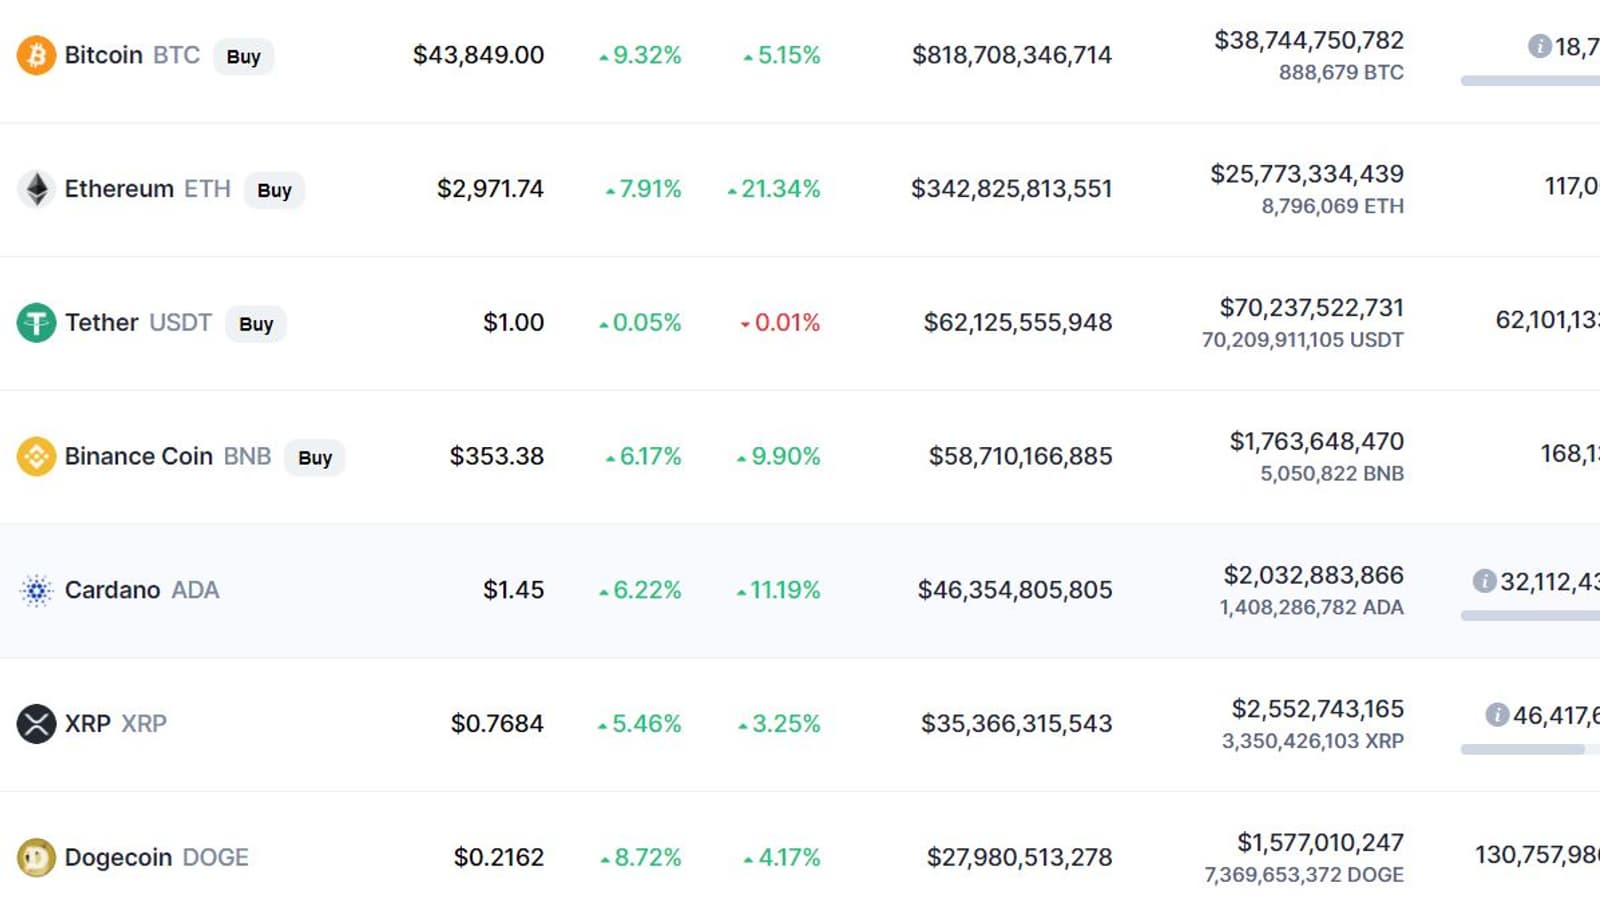Click the Binance Coin logo icon
The height and width of the screenshot is (900, 1600).
(x=36, y=456)
